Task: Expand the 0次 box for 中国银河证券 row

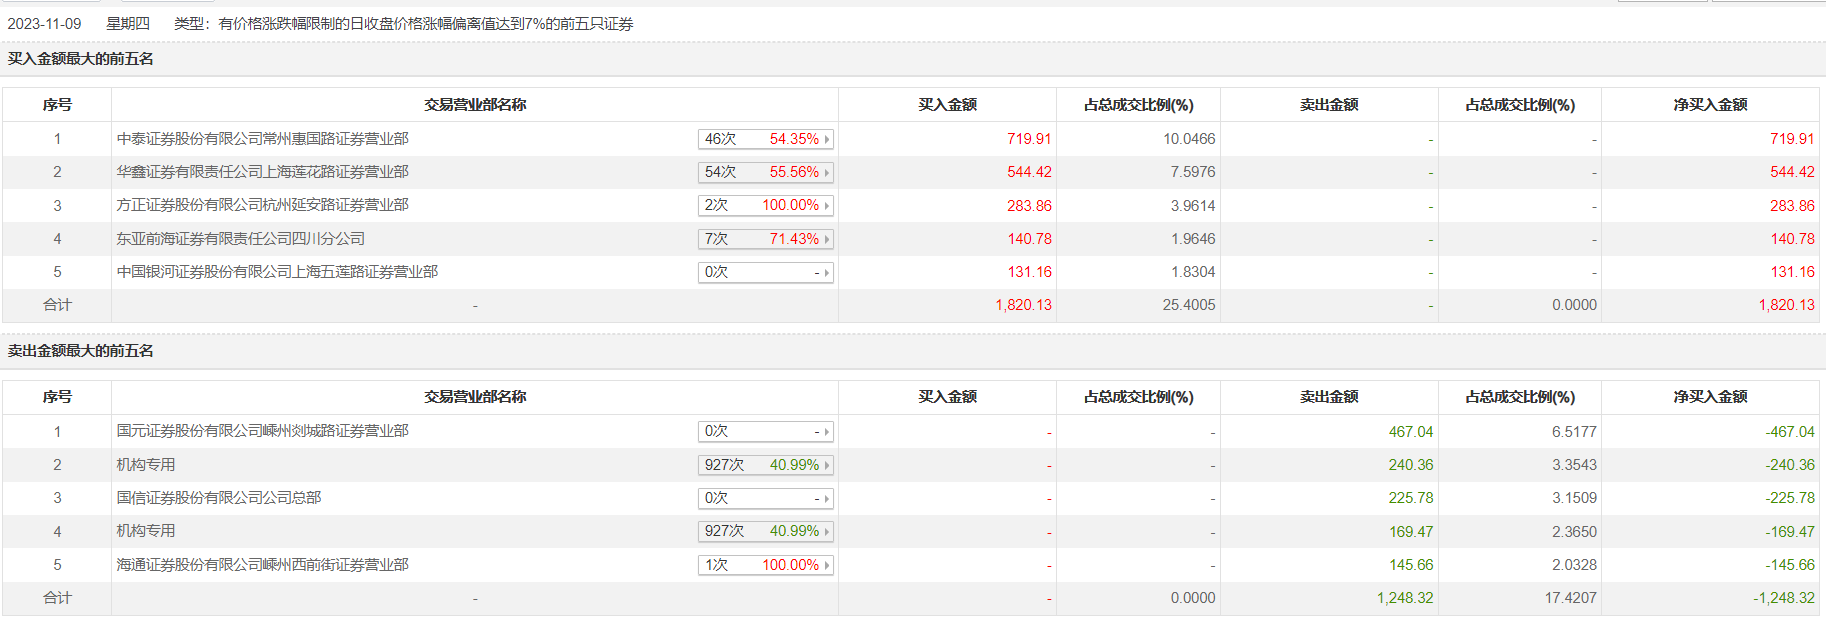Action: (827, 273)
